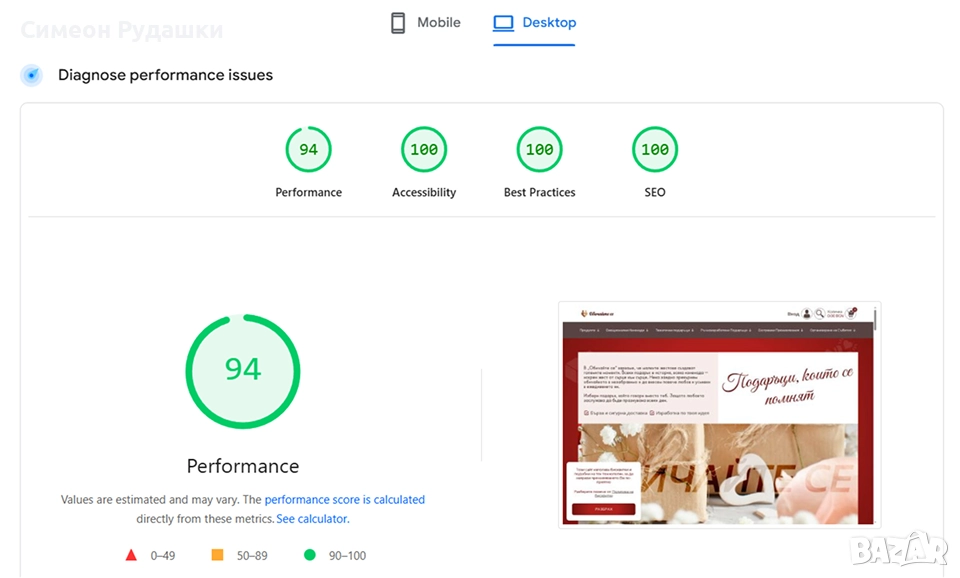Viewport: 960px width, 578px height.
Task: Click the red triangle 0–49 legend marker
Action: (x=131, y=555)
